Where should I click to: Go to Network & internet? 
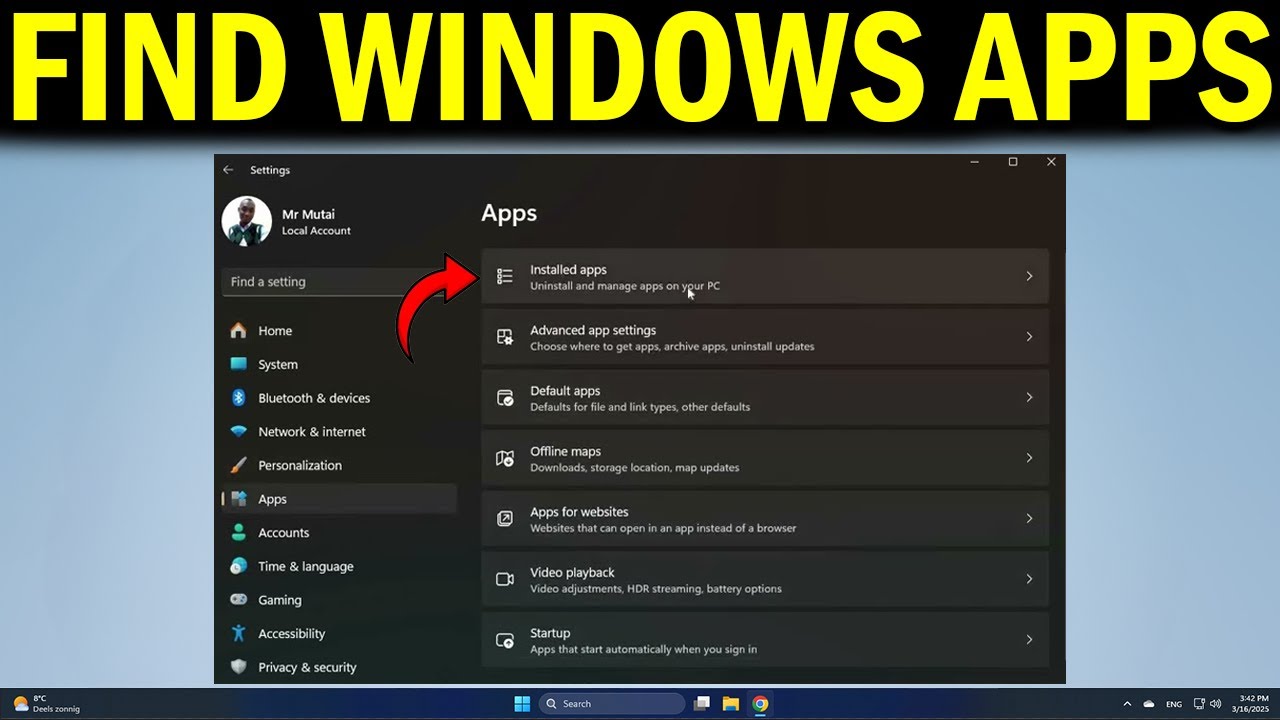click(x=339, y=432)
